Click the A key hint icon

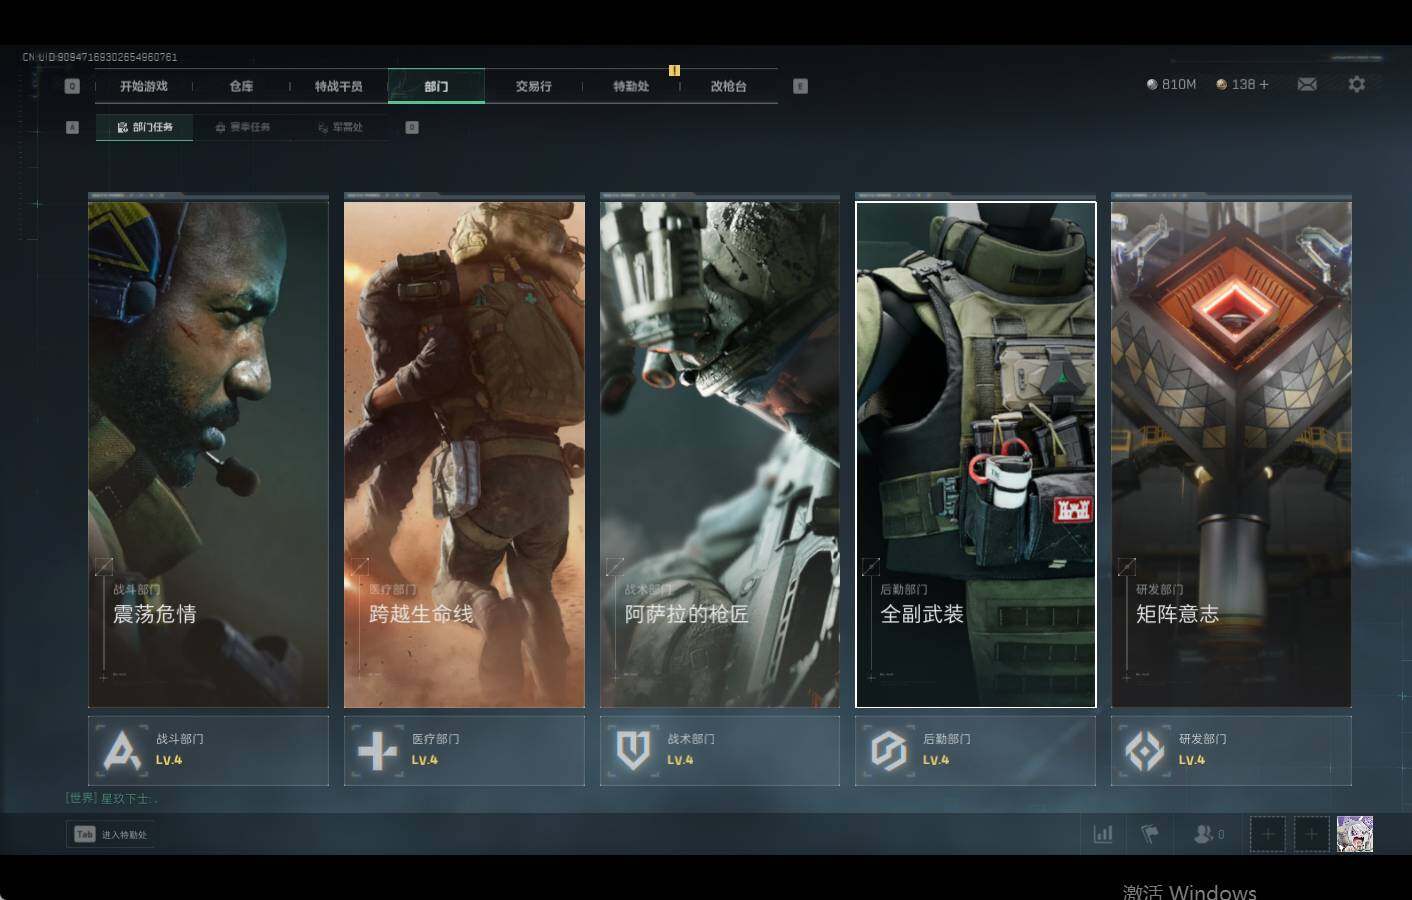click(x=72, y=127)
